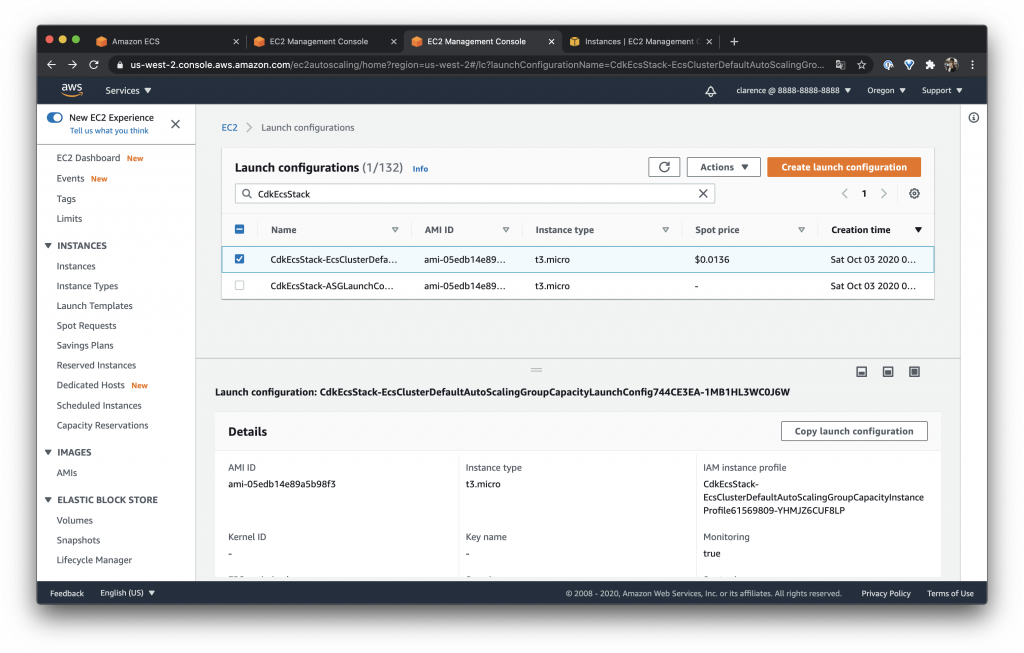Open the info panel icon
This screenshot has height=653, width=1024.
pos(974,118)
